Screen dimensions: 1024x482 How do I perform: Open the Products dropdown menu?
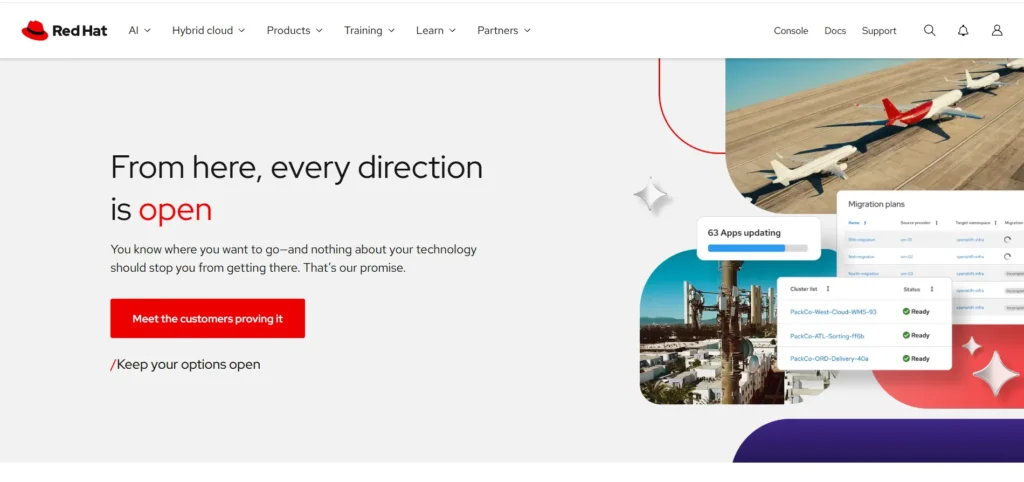(x=295, y=31)
